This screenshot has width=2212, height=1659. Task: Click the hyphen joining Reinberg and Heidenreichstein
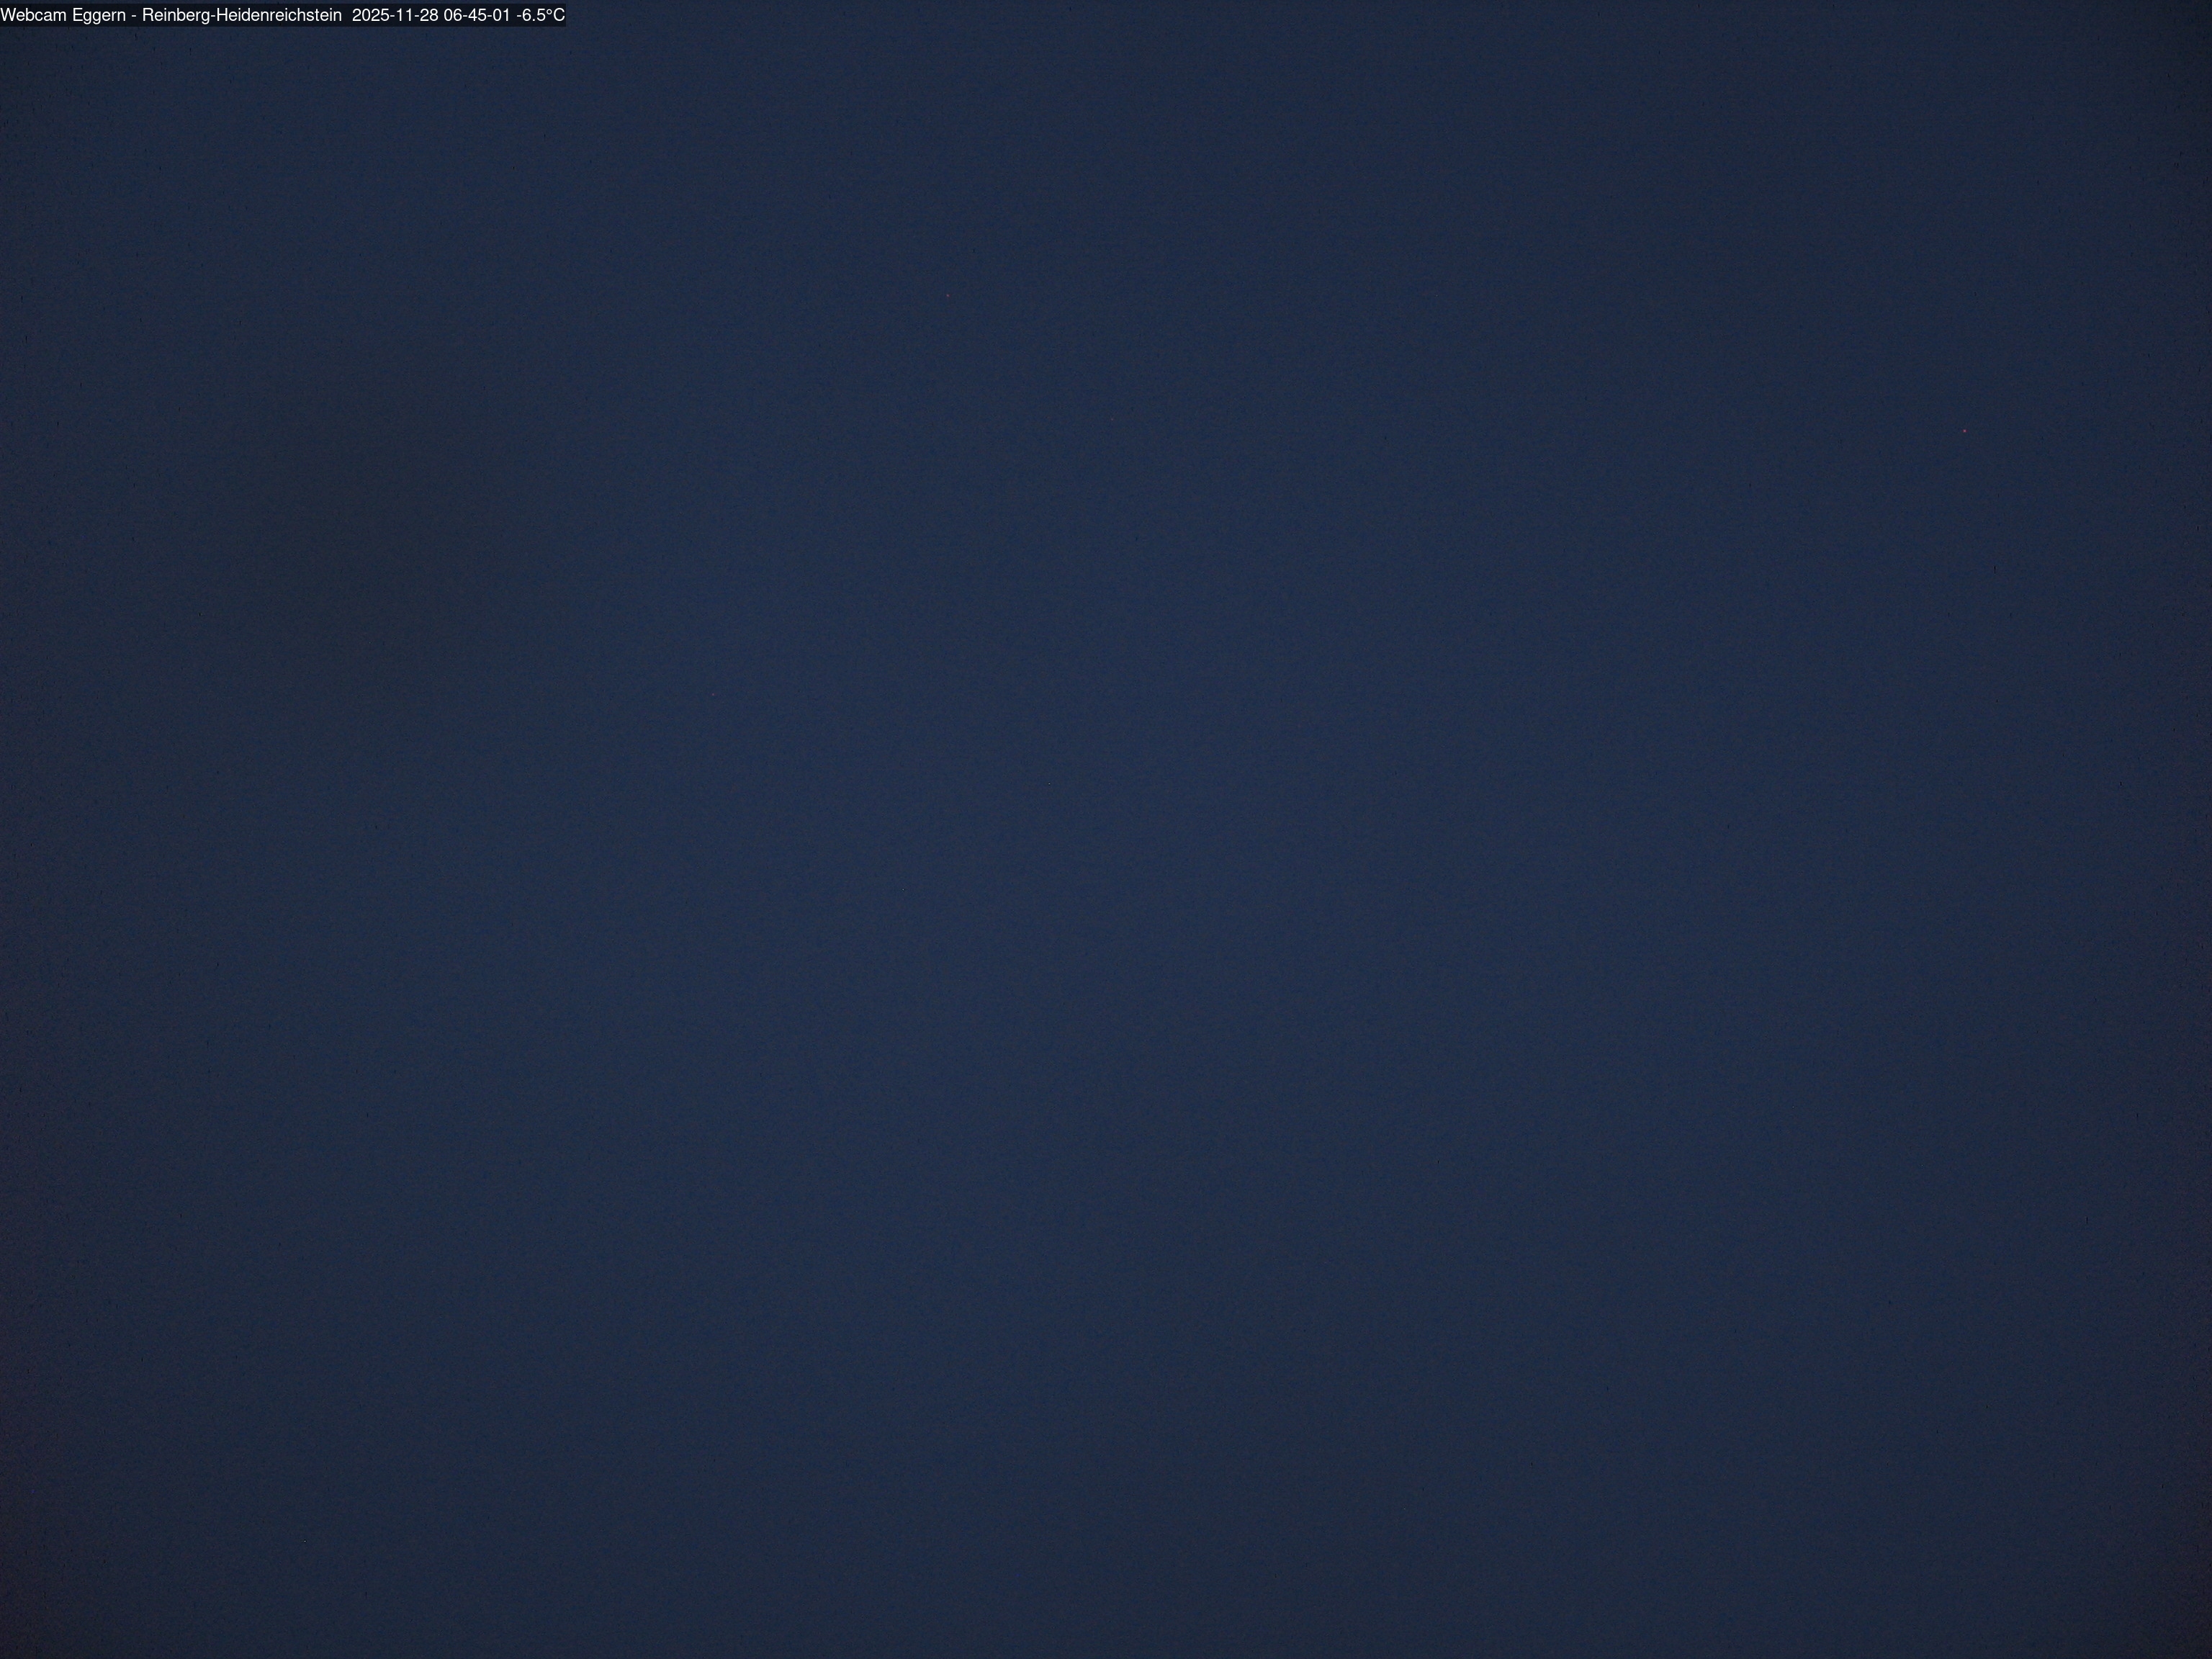[213, 16]
